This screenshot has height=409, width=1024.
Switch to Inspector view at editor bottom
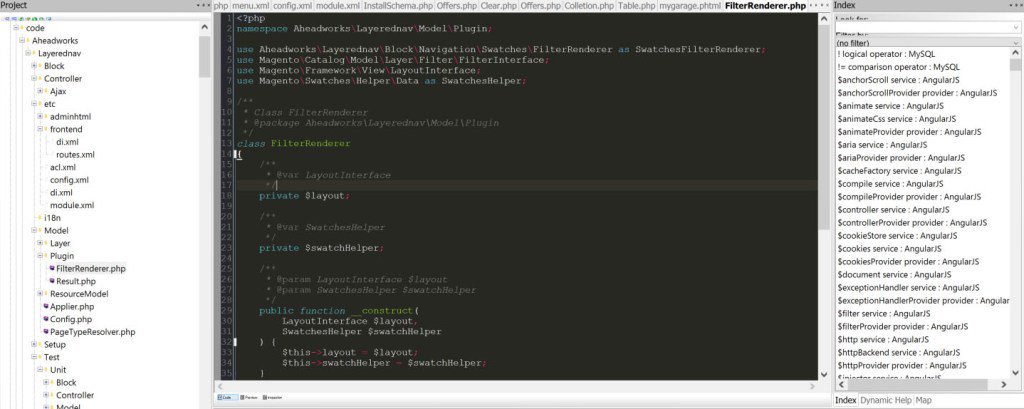click(272, 397)
